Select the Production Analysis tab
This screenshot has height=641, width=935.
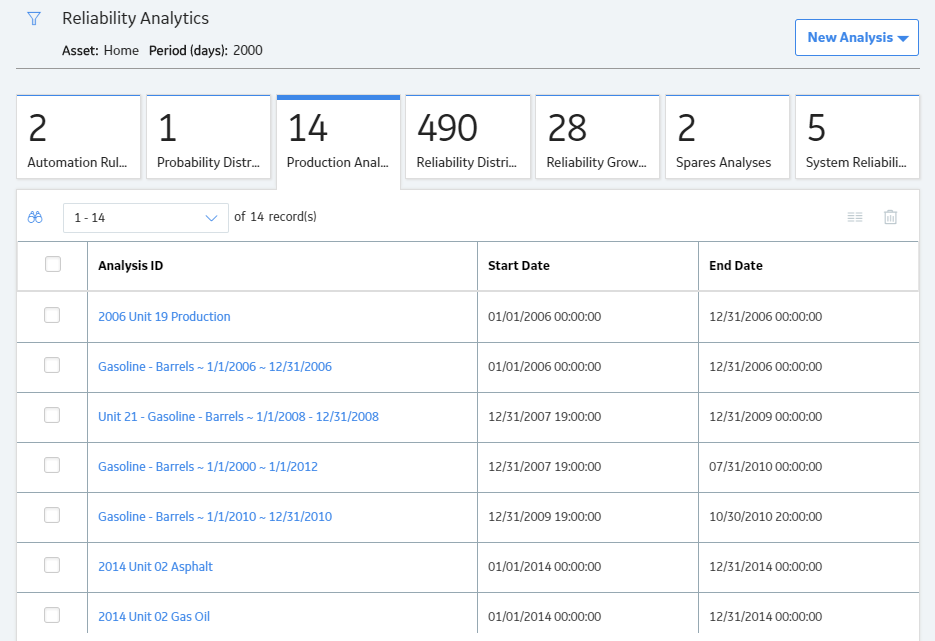pos(338,142)
